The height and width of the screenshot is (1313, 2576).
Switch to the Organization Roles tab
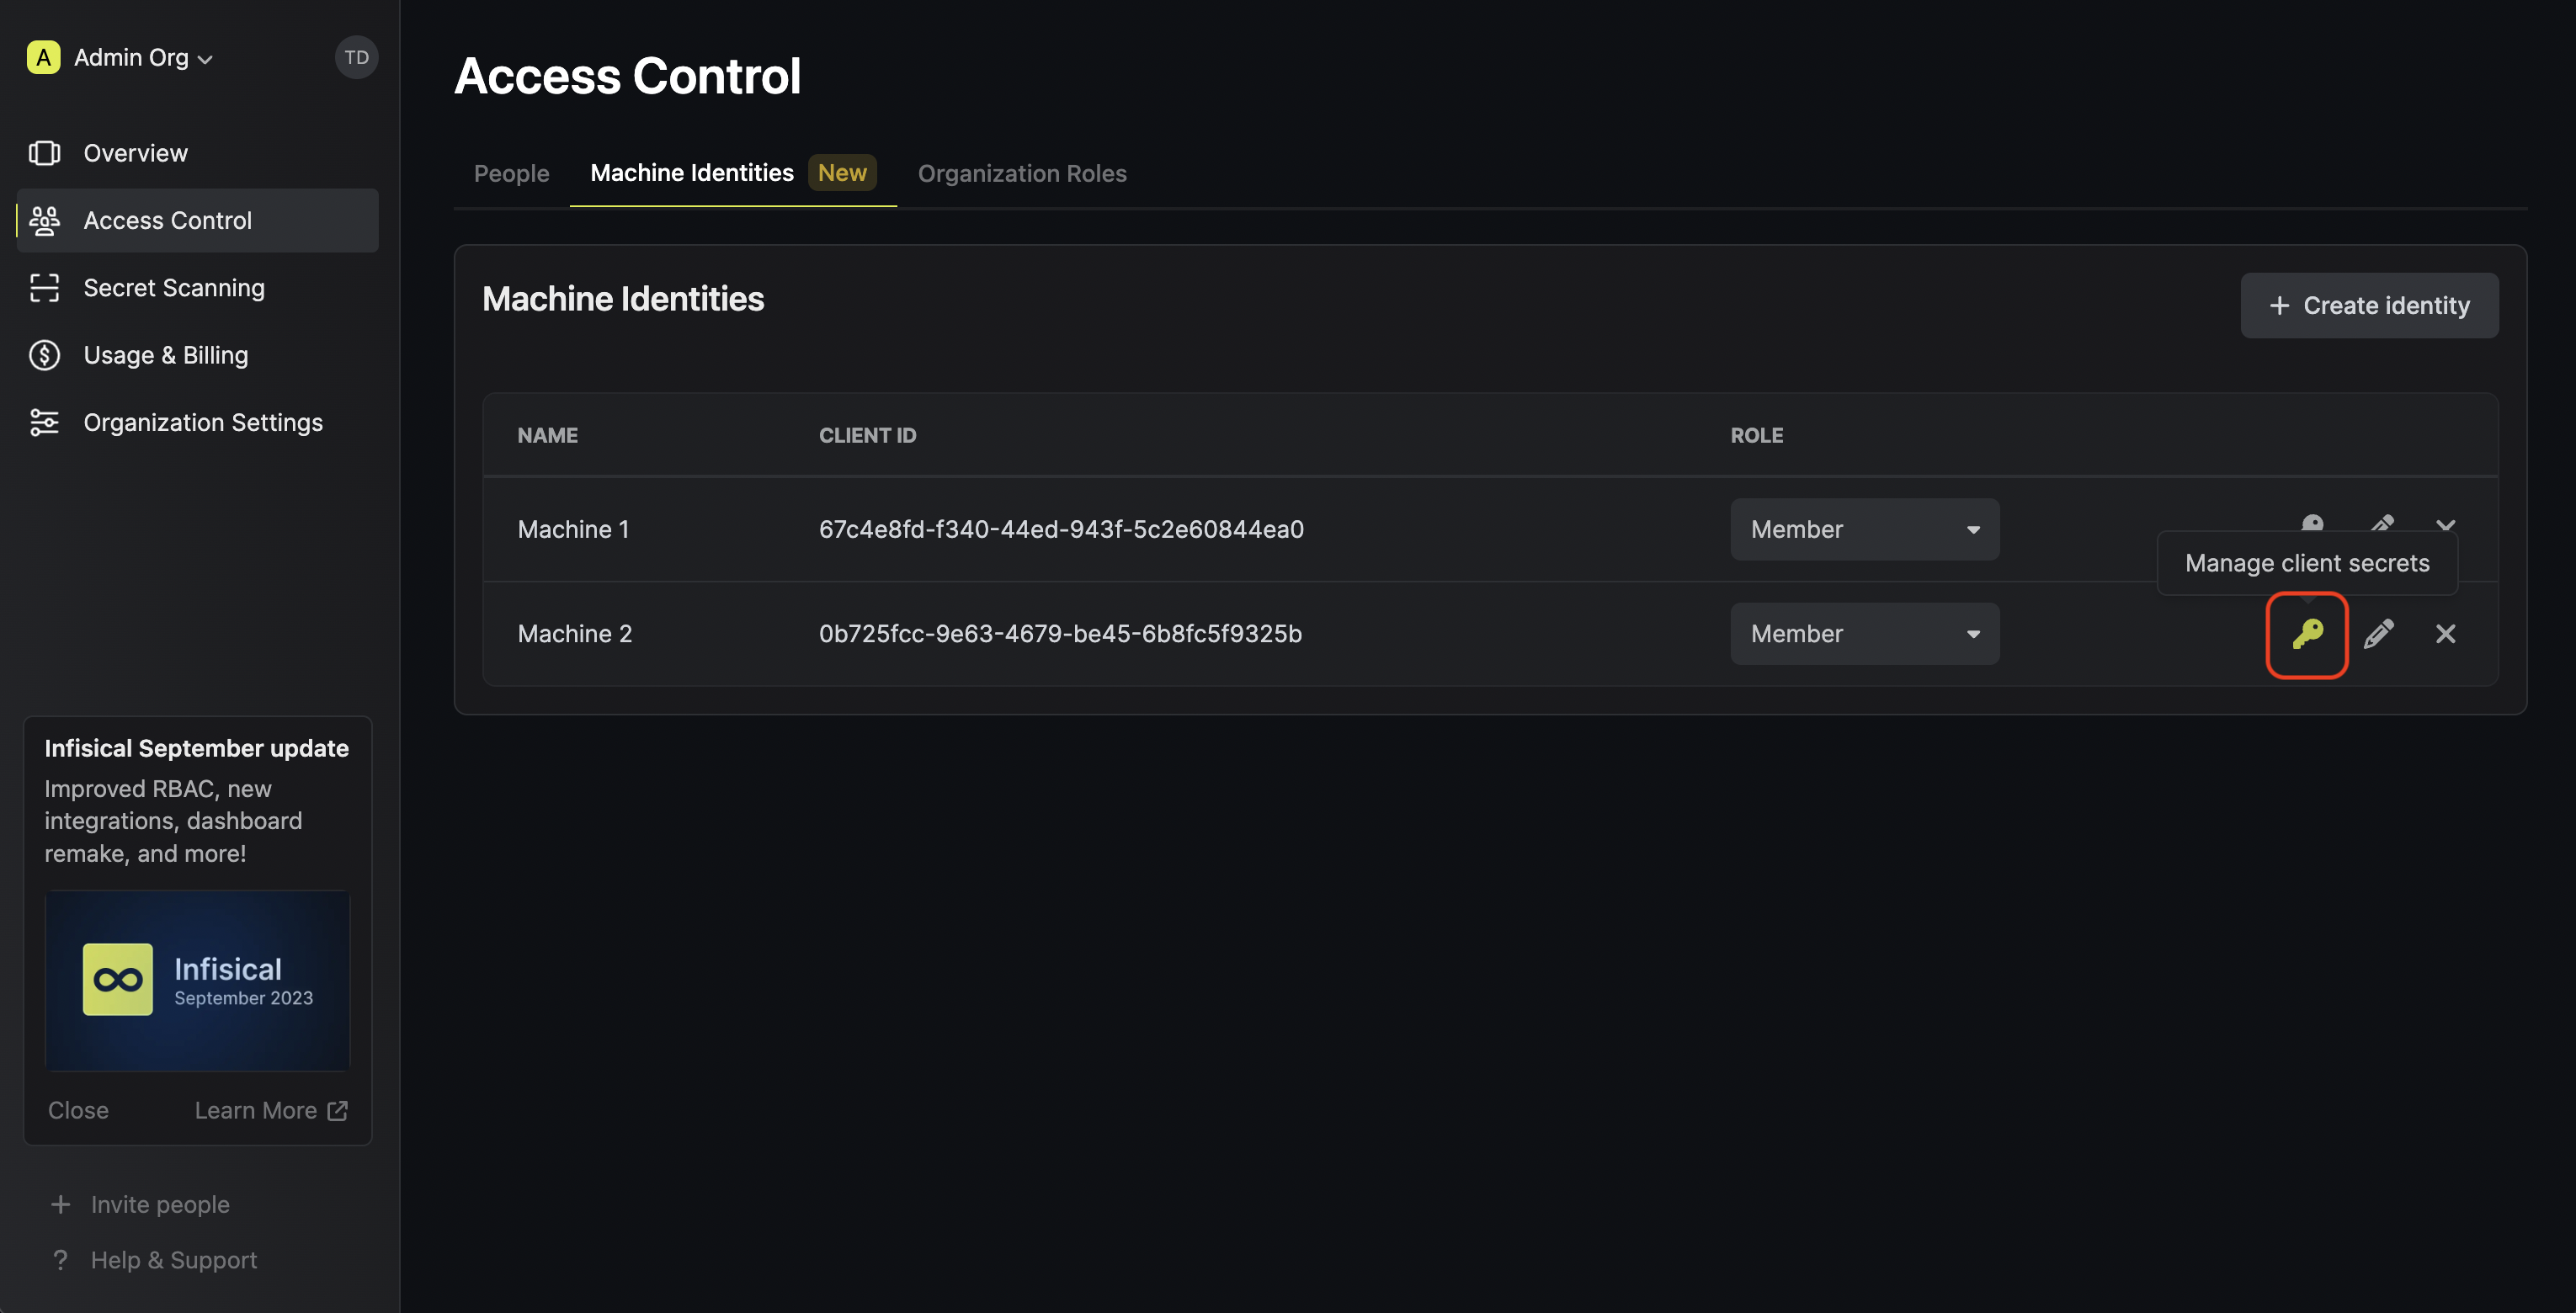1022,173
